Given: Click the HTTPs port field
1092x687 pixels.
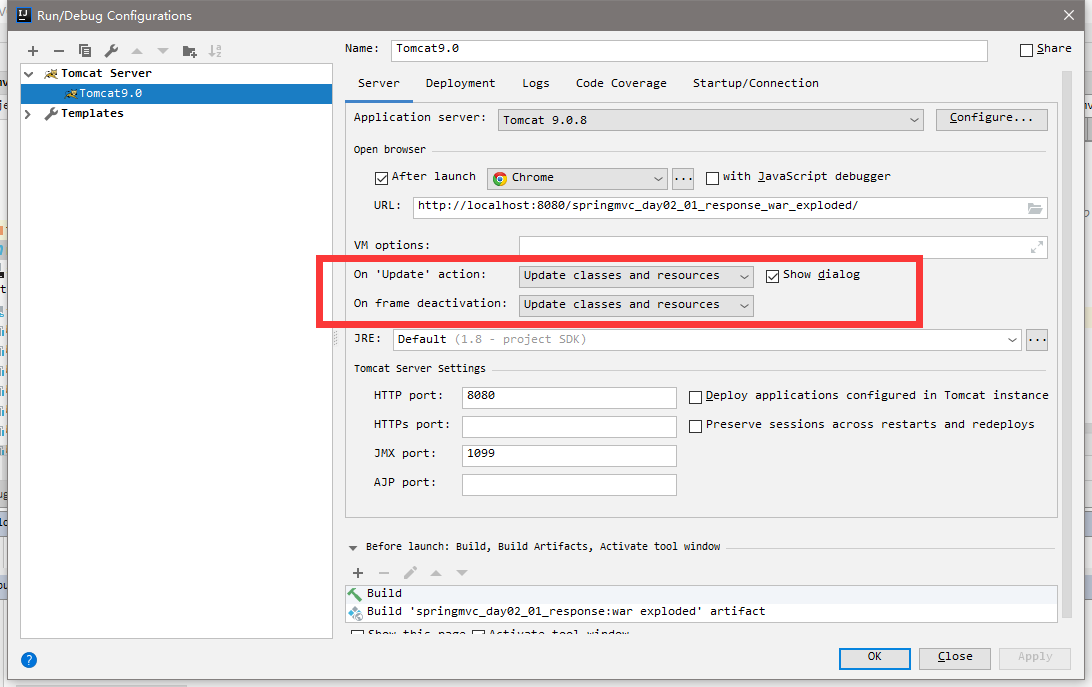Looking at the screenshot, I should point(569,426).
